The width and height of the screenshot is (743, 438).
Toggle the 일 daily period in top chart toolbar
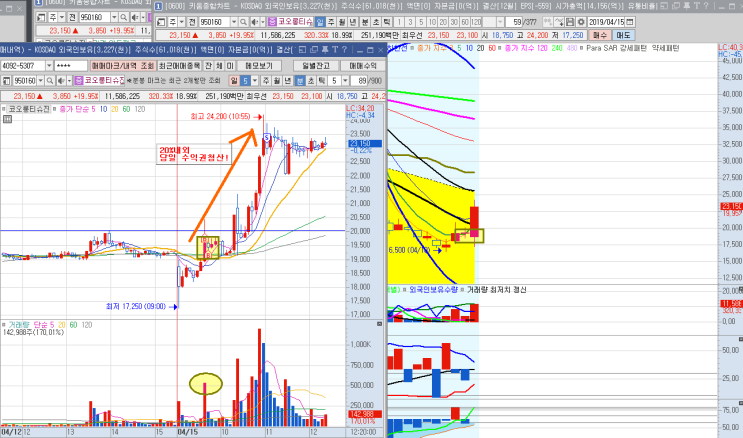tap(319, 22)
